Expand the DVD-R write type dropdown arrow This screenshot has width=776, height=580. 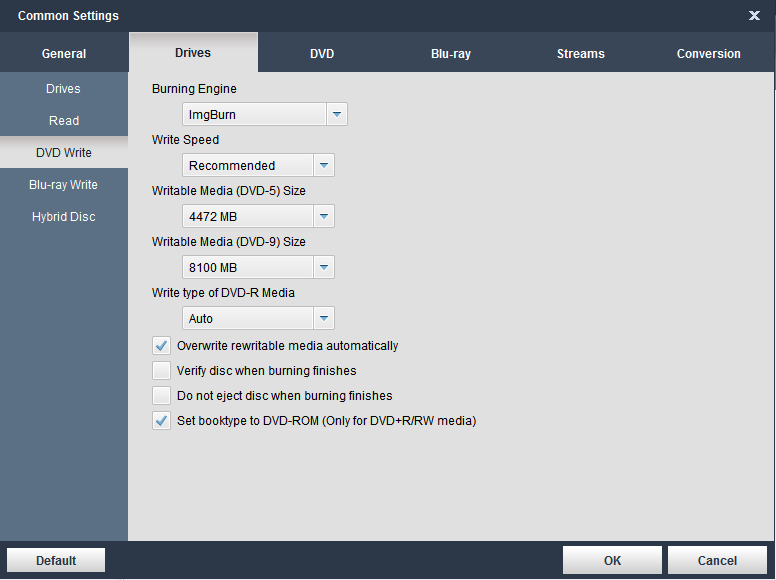pos(324,318)
